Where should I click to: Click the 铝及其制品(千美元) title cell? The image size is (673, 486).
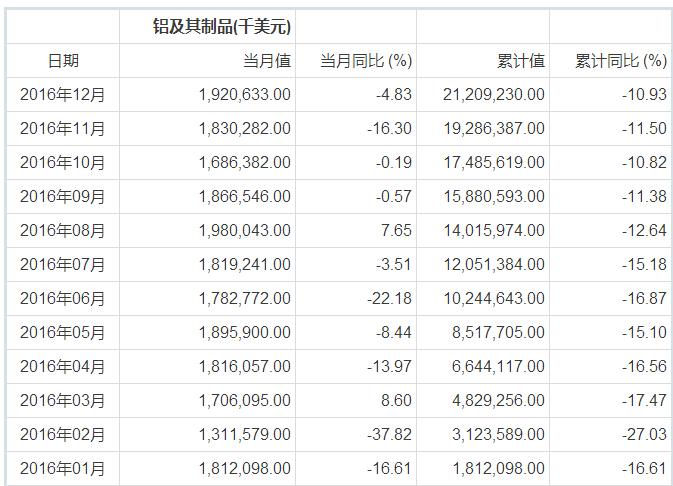pyautogui.click(x=222, y=27)
